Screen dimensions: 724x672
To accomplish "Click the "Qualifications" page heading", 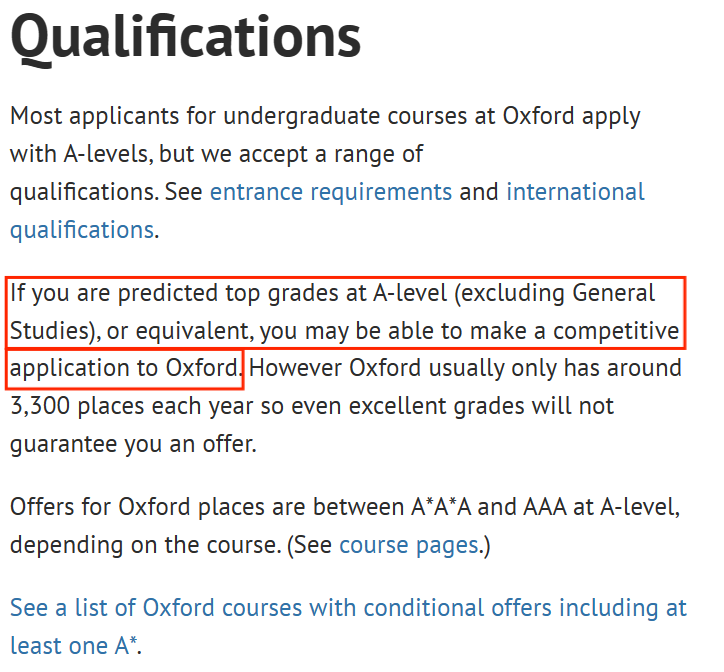I will coord(185,37).
